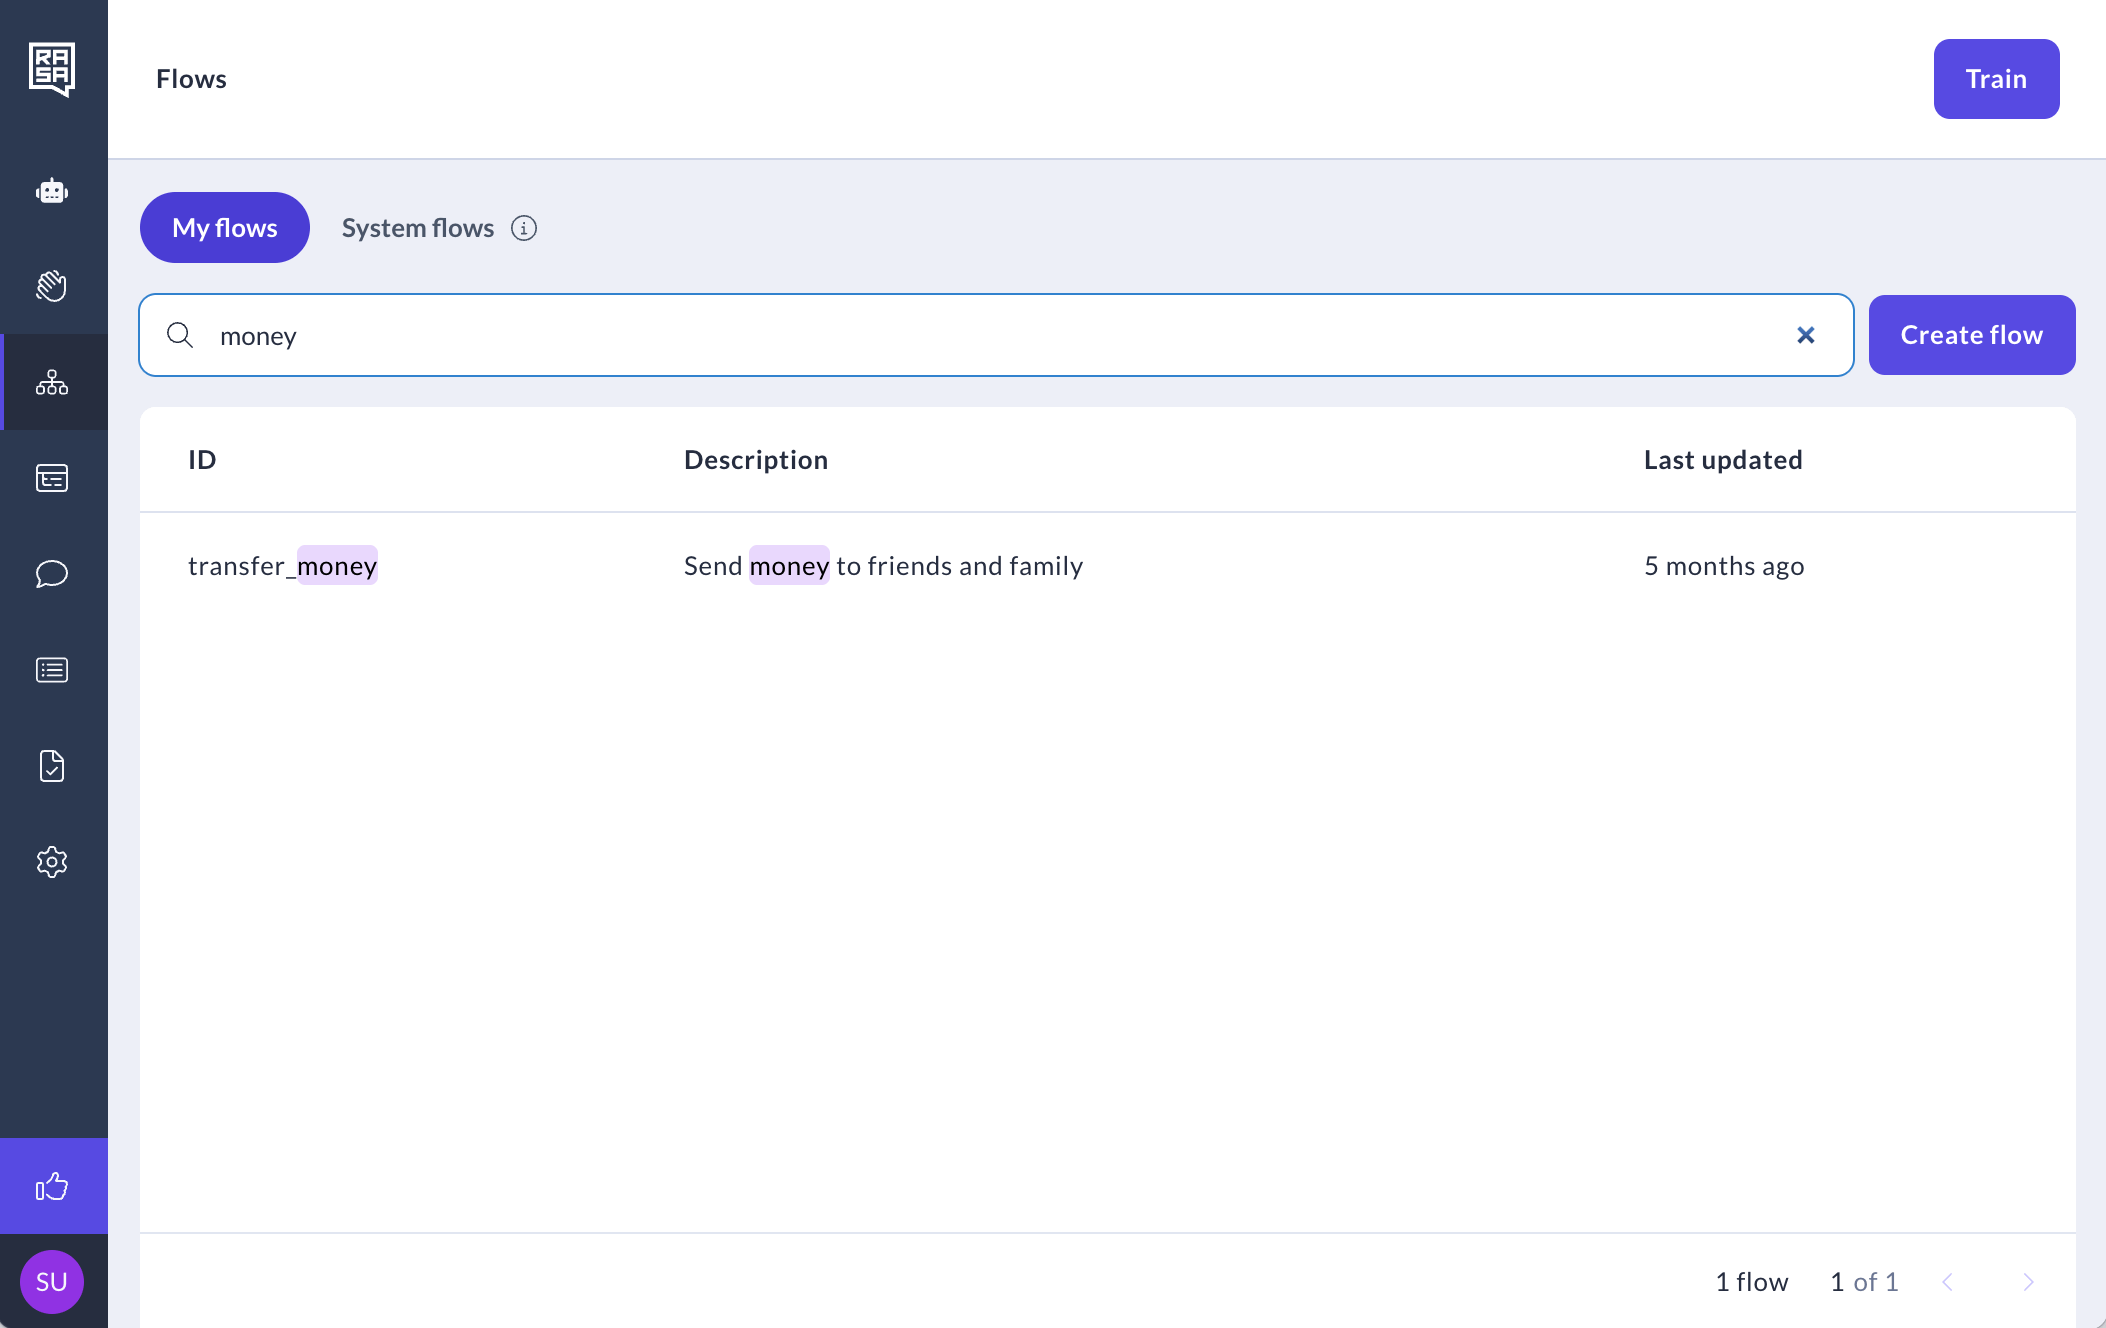
Task: Click the Create flow button
Action: coord(1971,335)
